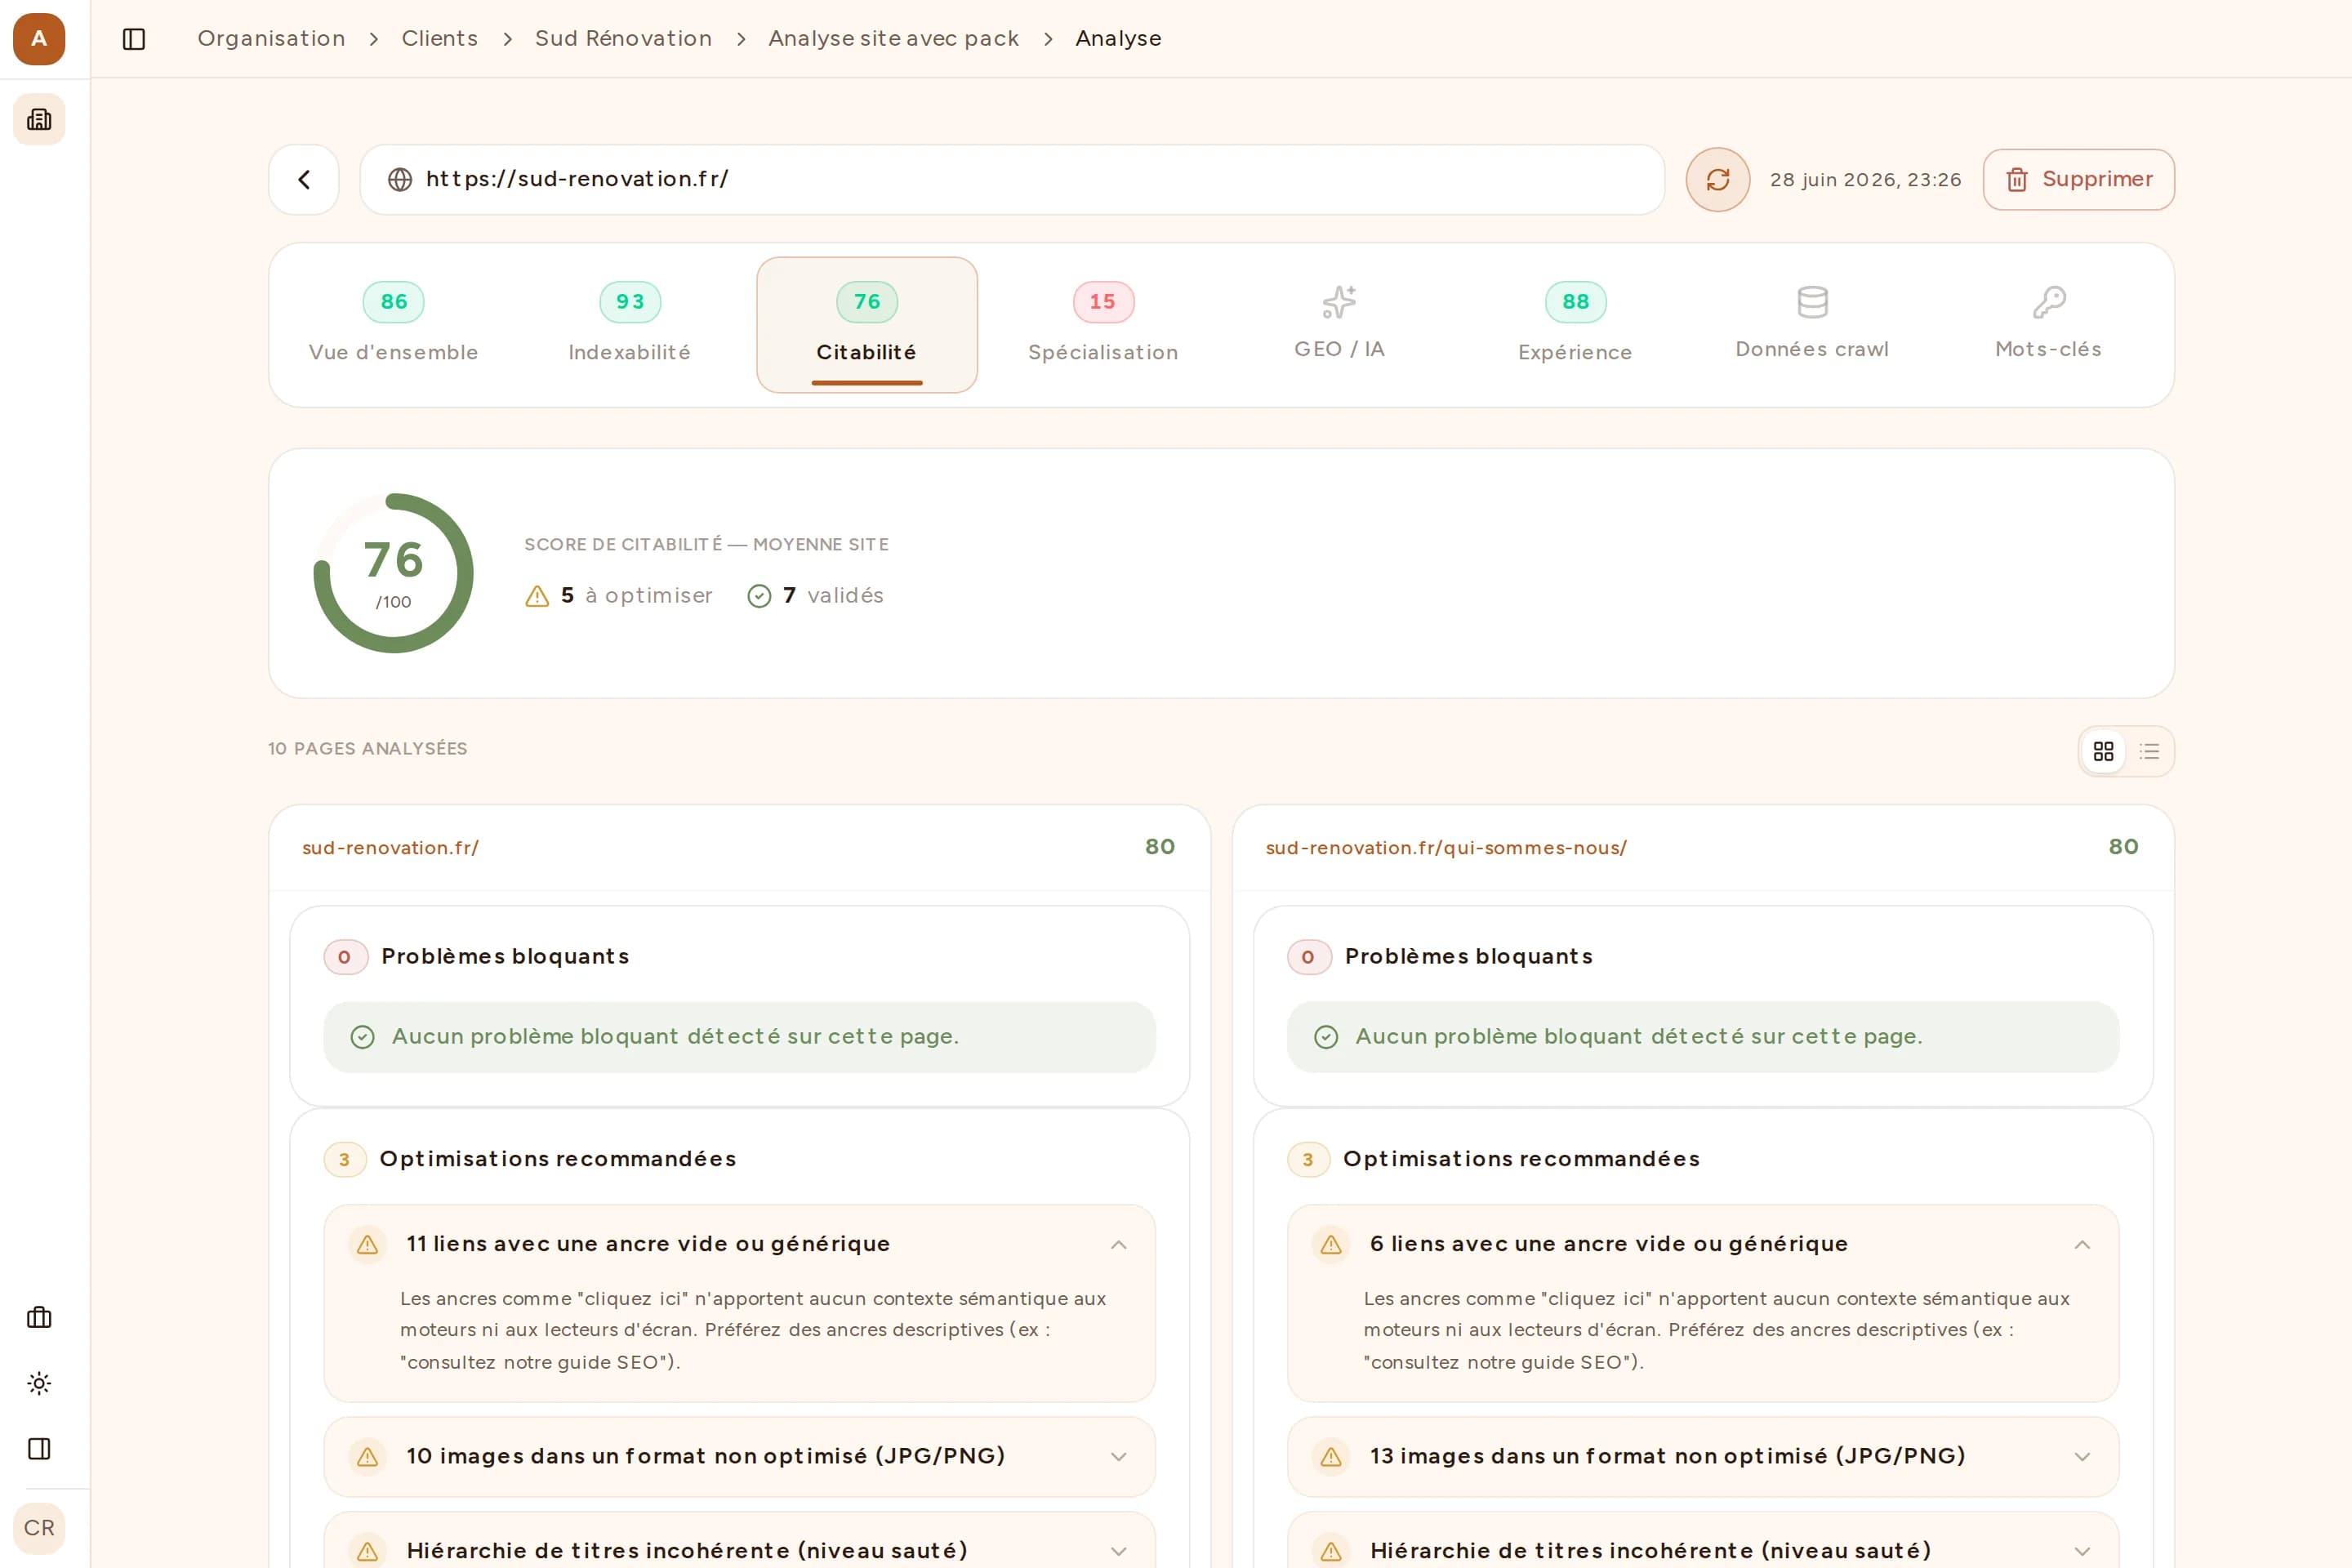Viewport: 2352px width, 1568px height.
Task: Click the key icon of Mots-clés
Action: [2049, 301]
